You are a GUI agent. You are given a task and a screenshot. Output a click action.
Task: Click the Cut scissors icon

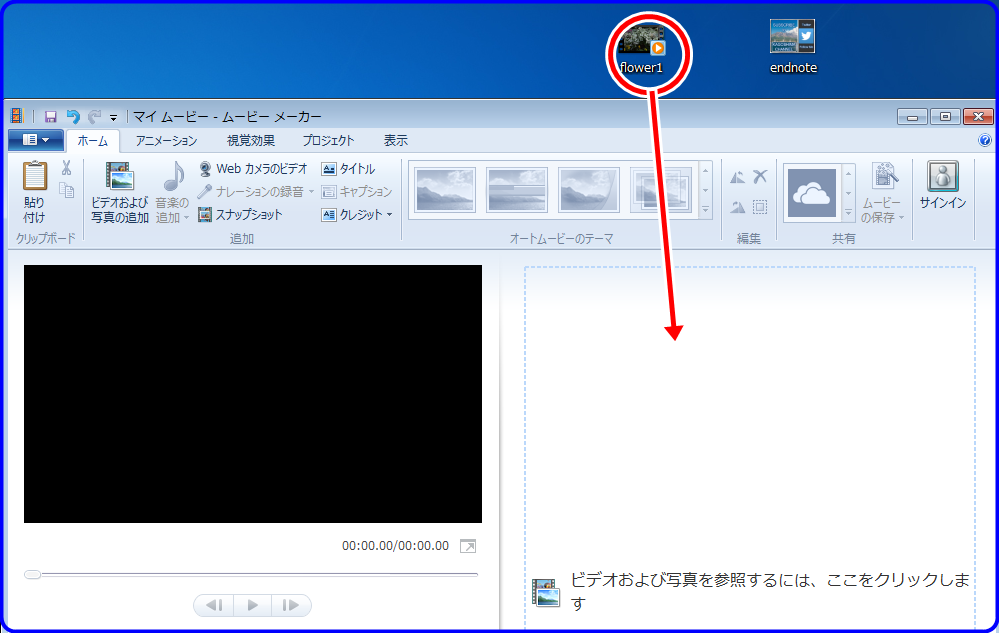(x=66, y=169)
